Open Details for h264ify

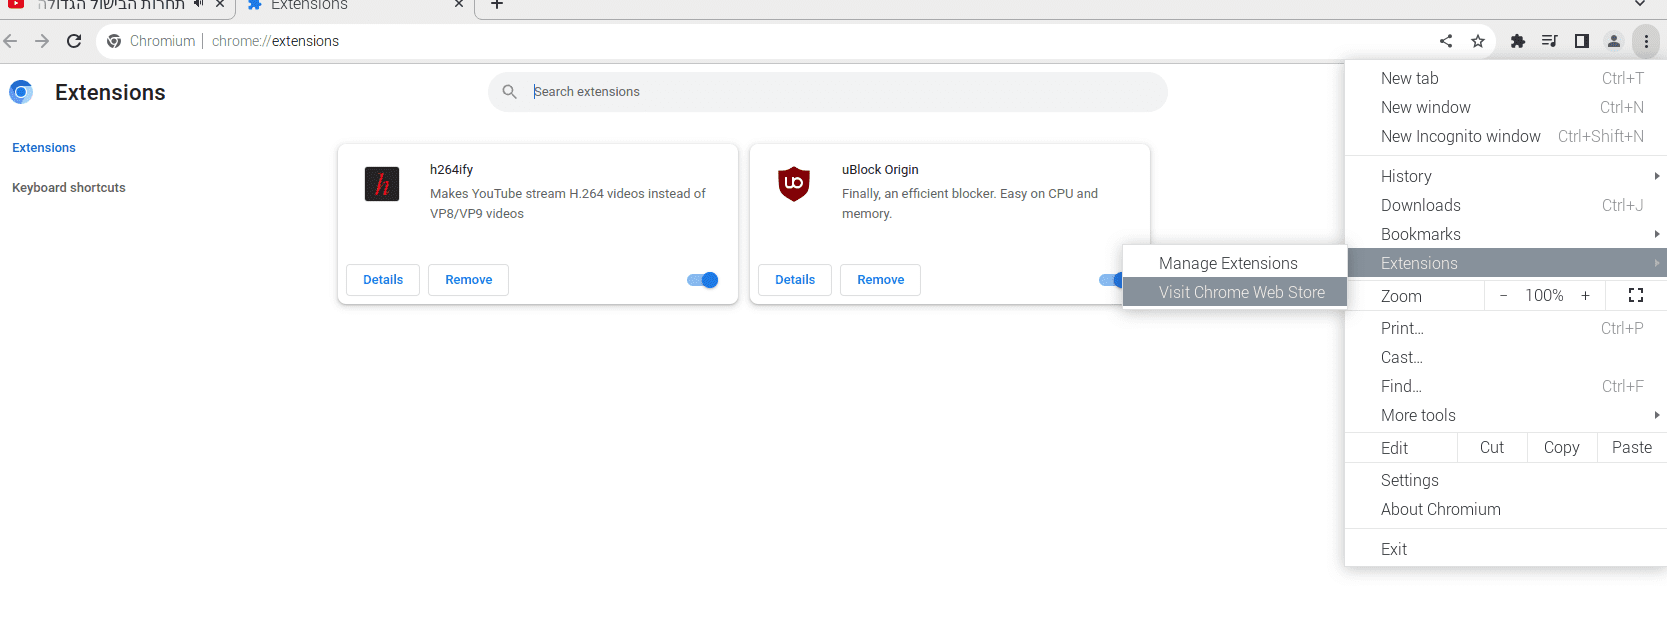click(383, 280)
